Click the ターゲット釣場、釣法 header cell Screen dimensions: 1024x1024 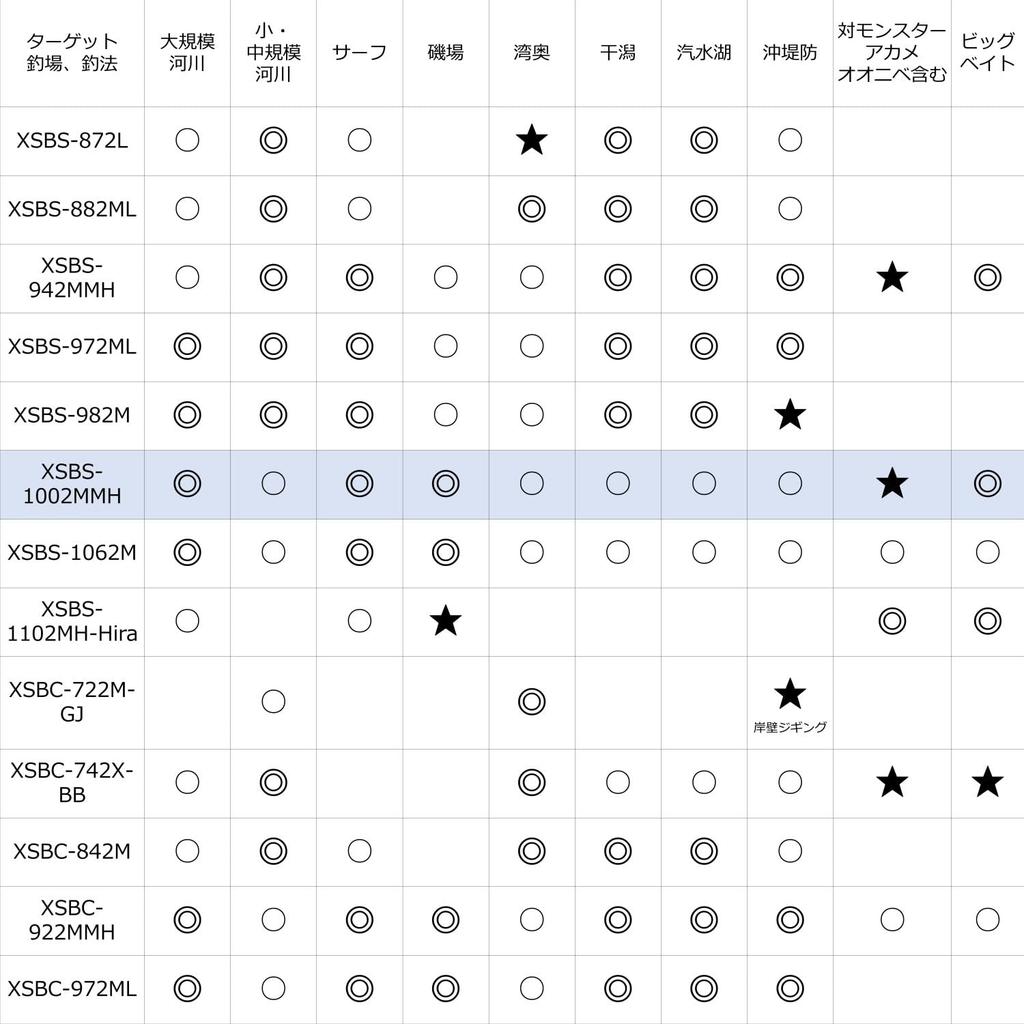[x=72, y=52]
